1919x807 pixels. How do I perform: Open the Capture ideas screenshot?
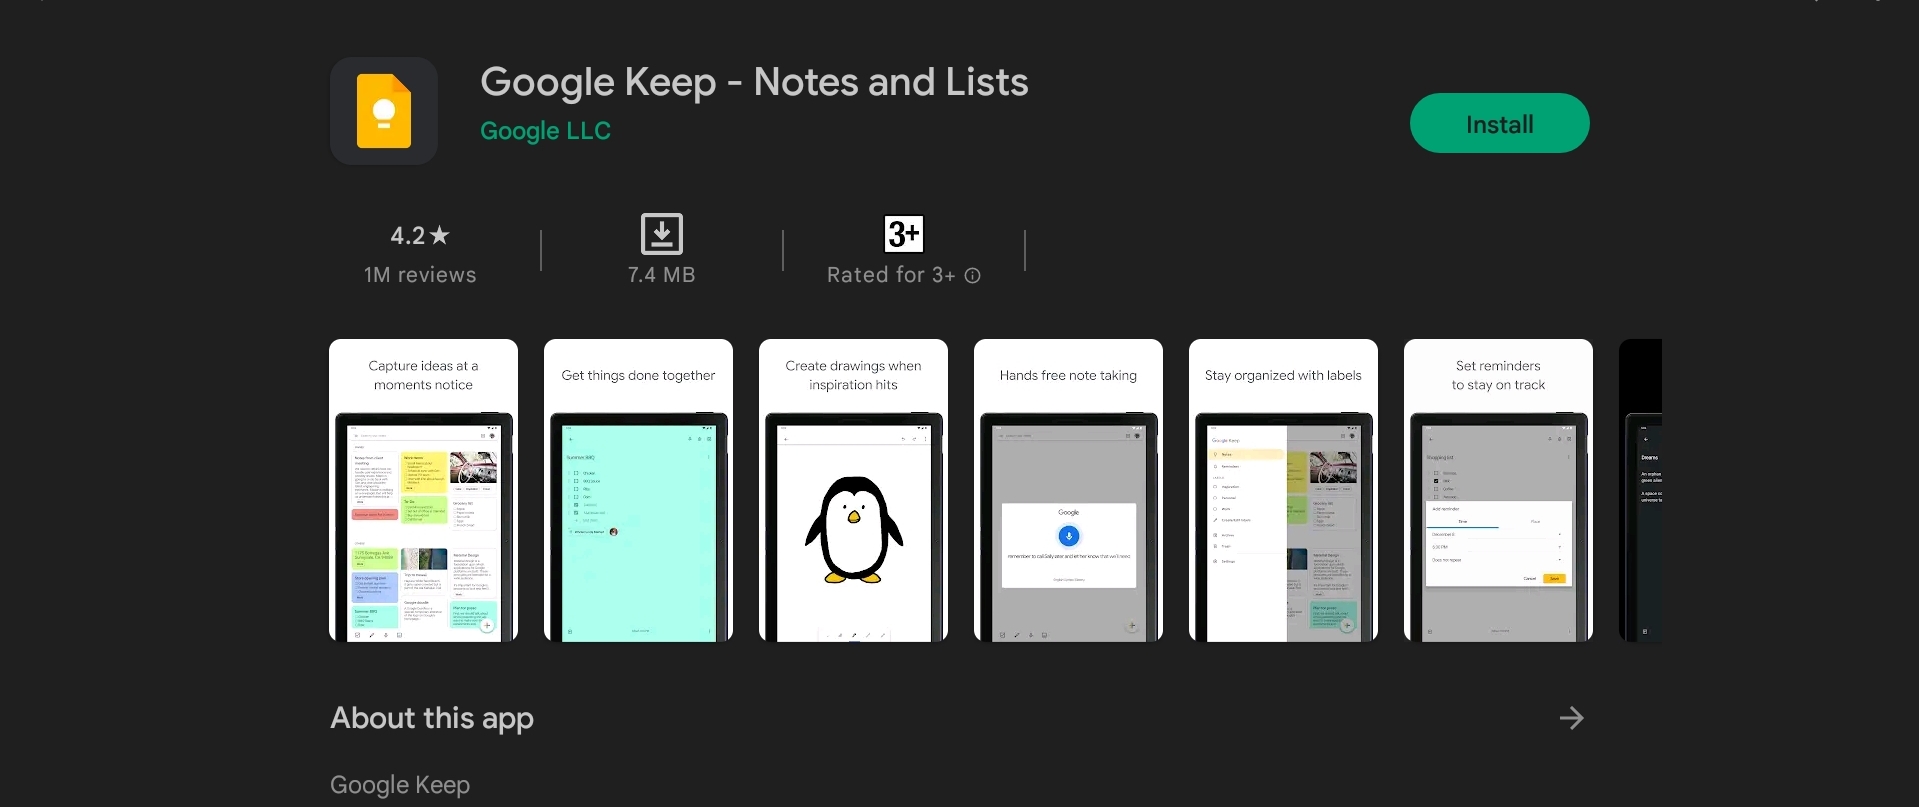tap(423, 490)
